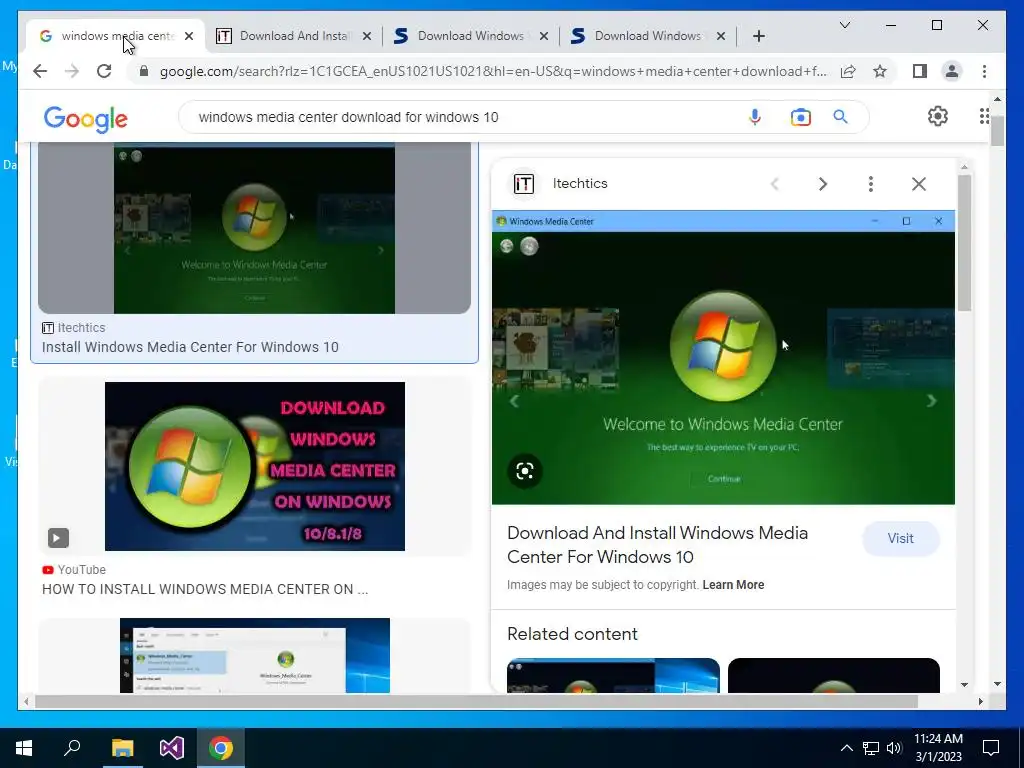The width and height of the screenshot is (1024, 768).
Task: Open notifications action center
Action: [991, 748]
